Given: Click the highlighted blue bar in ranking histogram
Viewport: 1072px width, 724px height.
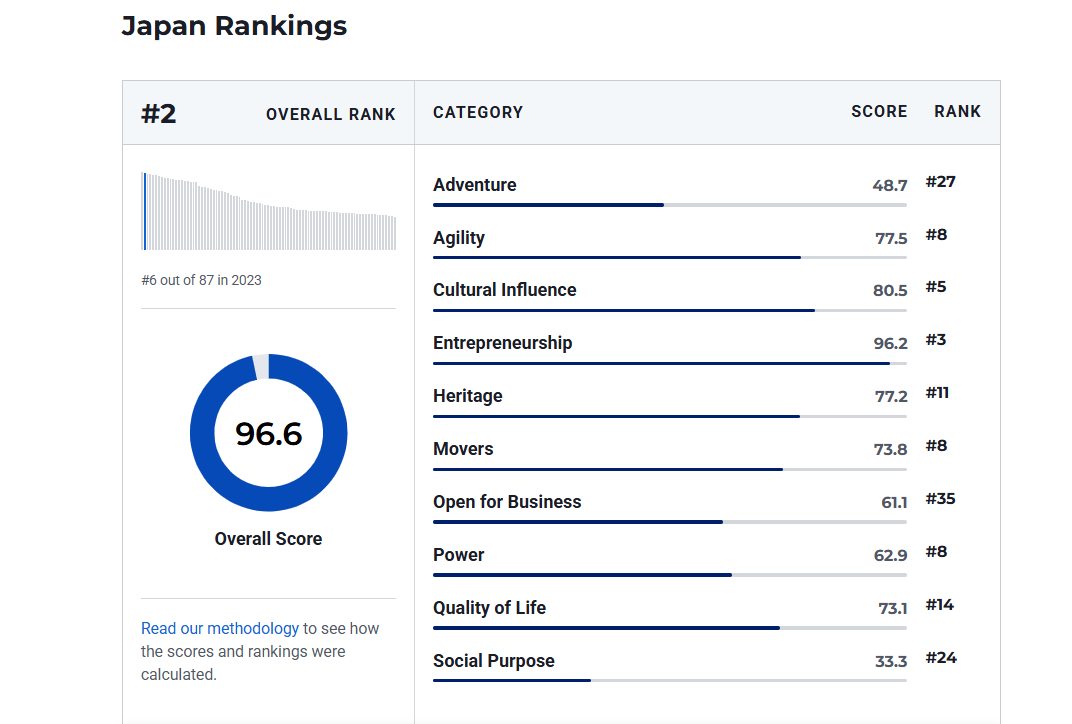Looking at the screenshot, I should (x=144, y=211).
